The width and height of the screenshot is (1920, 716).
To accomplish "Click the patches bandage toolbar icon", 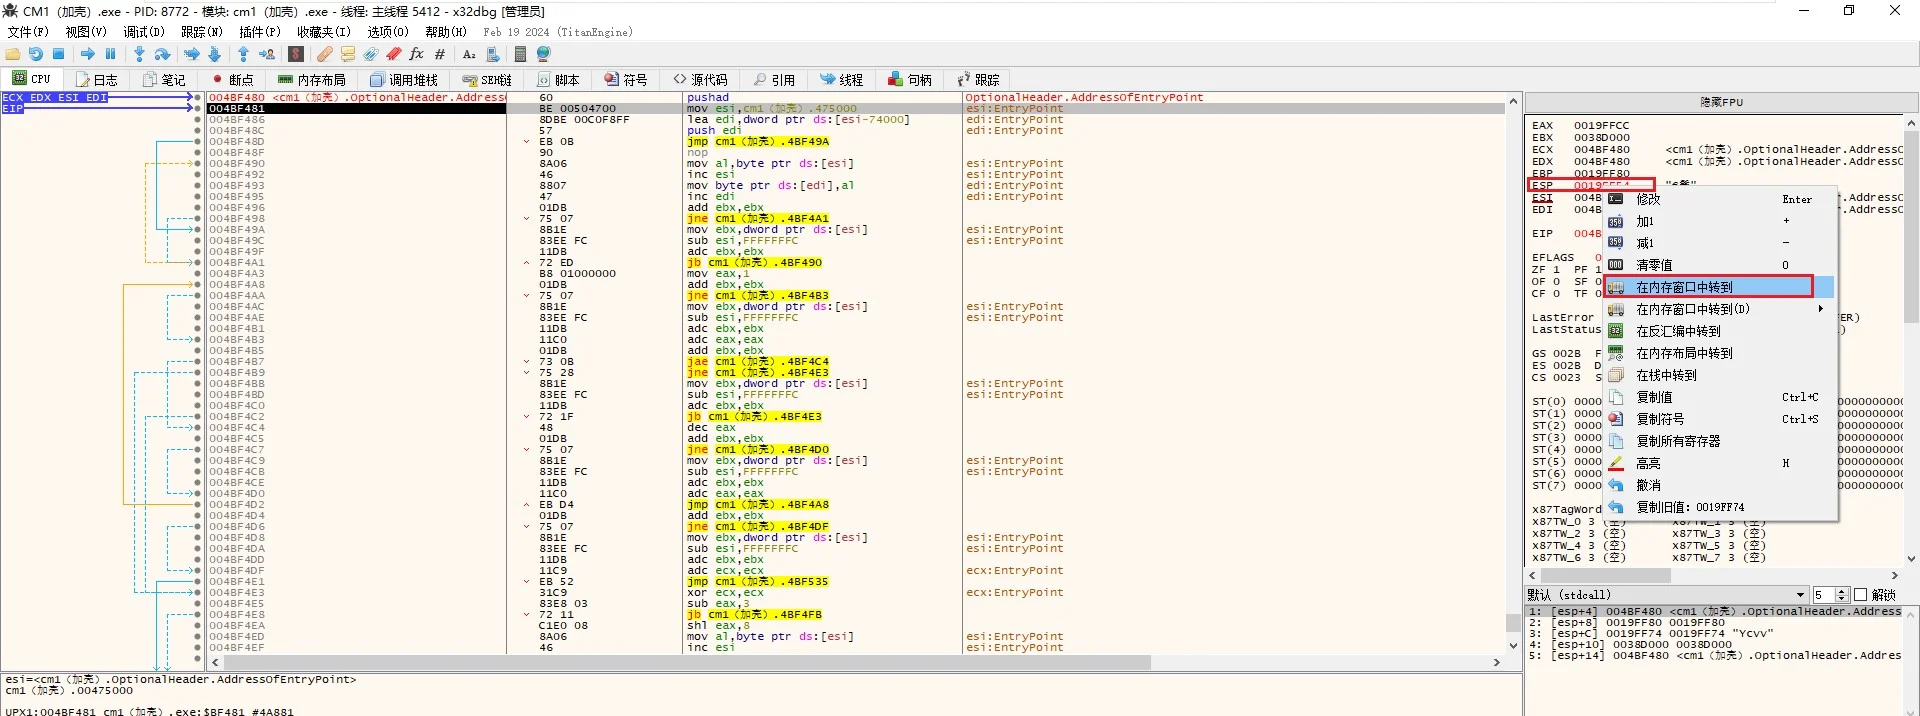I will point(325,54).
